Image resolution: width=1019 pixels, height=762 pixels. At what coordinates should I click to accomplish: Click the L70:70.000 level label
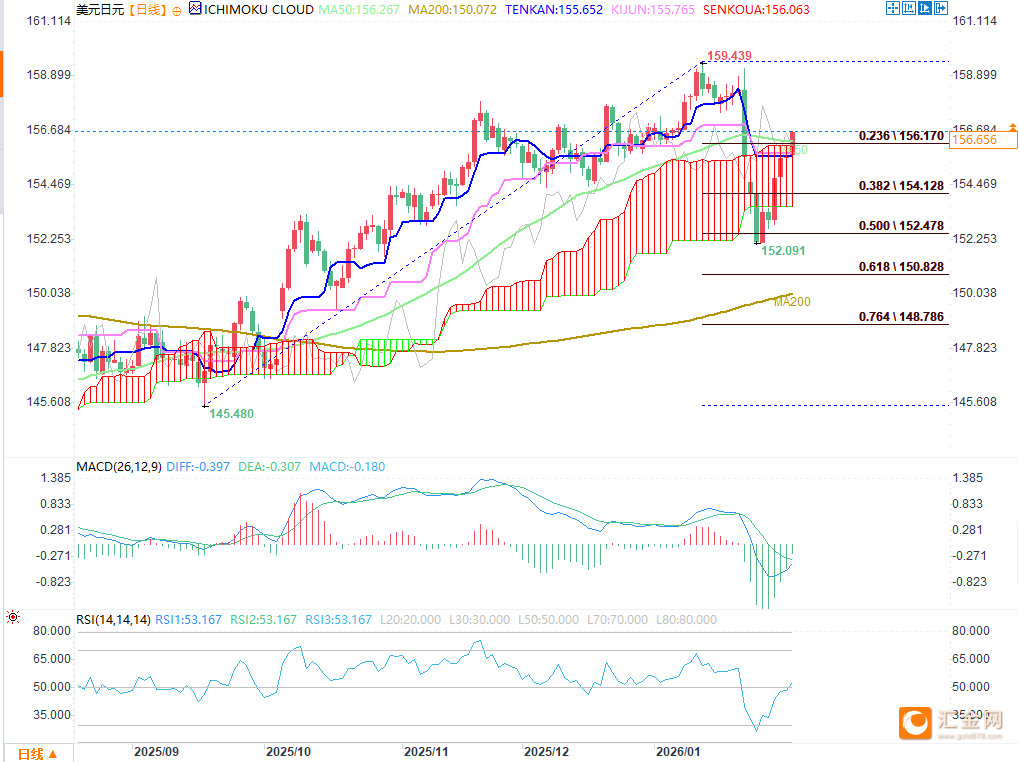click(x=617, y=620)
